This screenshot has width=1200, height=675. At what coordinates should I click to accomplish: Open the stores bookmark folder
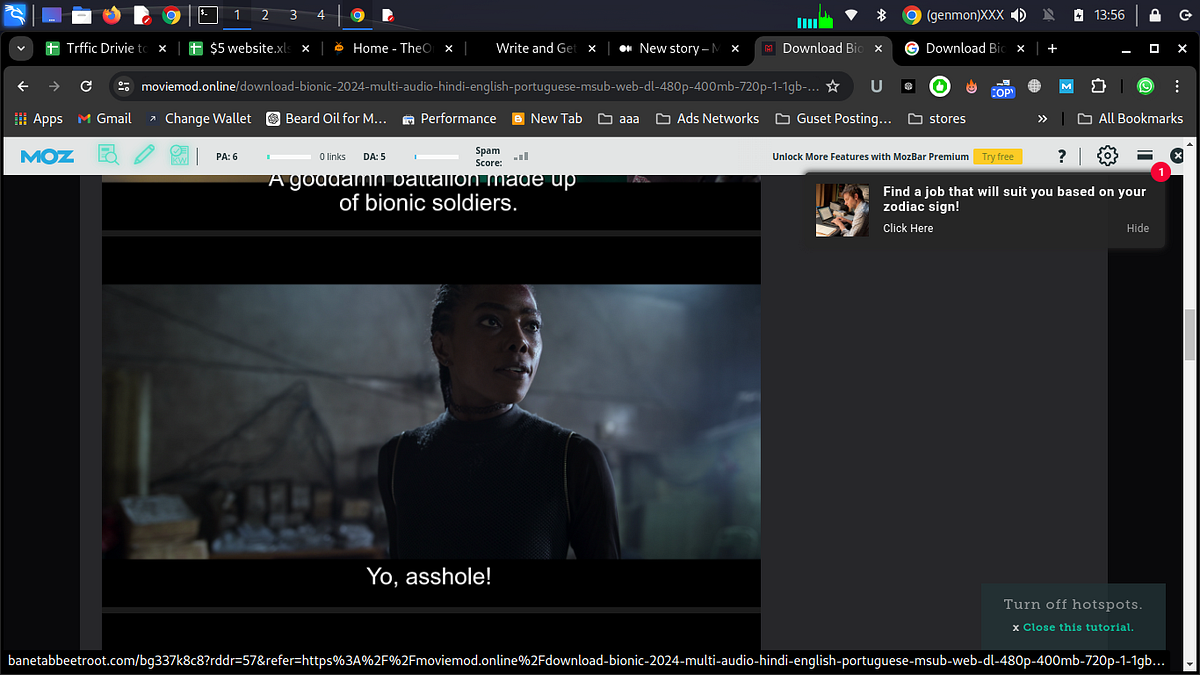[937, 118]
